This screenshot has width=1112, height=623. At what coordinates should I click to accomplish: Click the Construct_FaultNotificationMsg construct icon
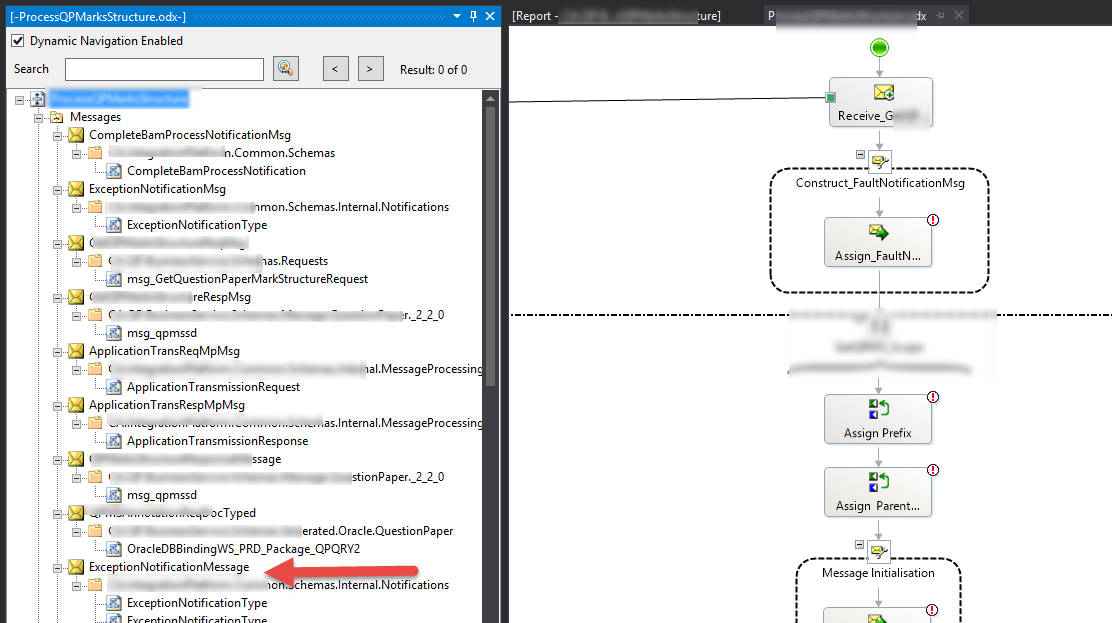pyautogui.click(x=880, y=161)
